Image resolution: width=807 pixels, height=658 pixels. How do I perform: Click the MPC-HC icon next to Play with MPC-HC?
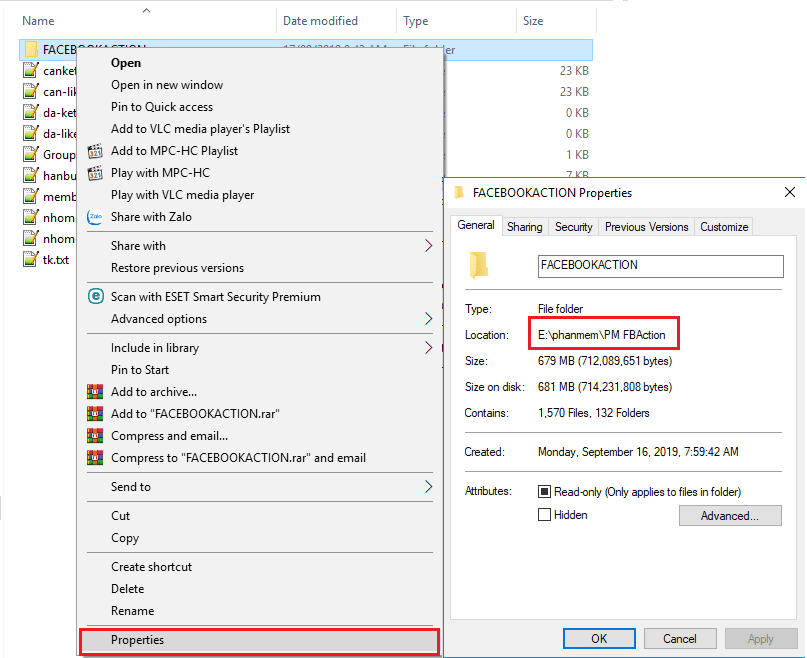click(x=95, y=173)
